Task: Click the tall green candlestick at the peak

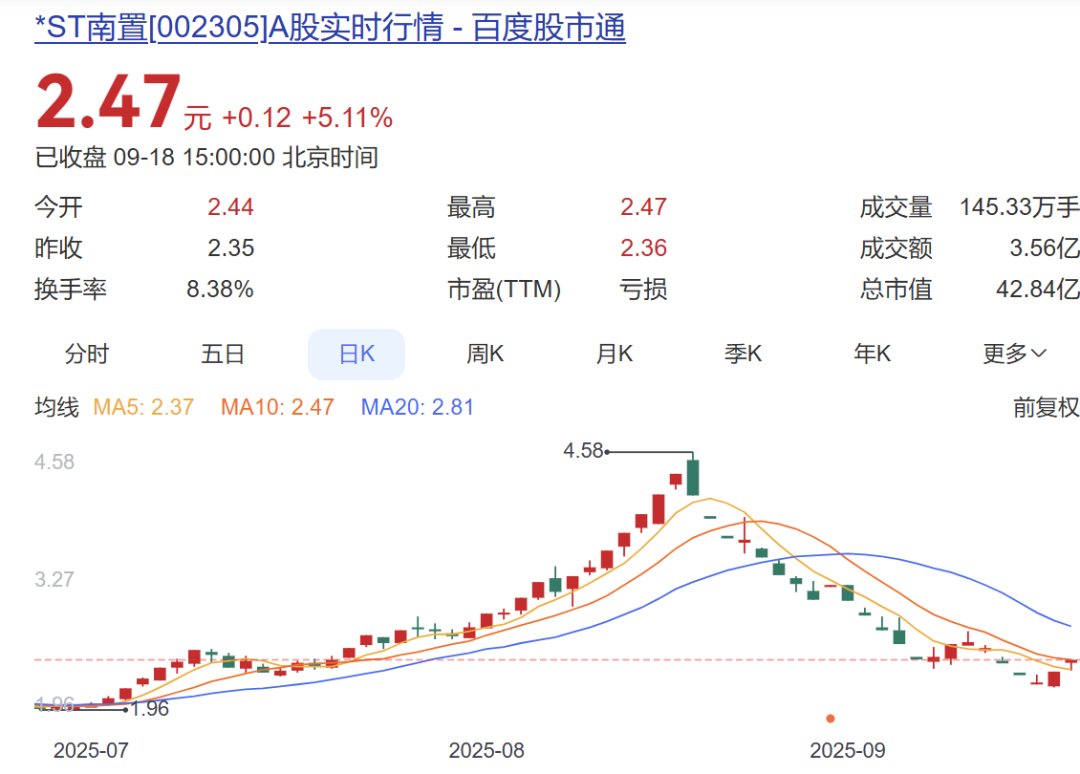Action: click(x=692, y=477)
